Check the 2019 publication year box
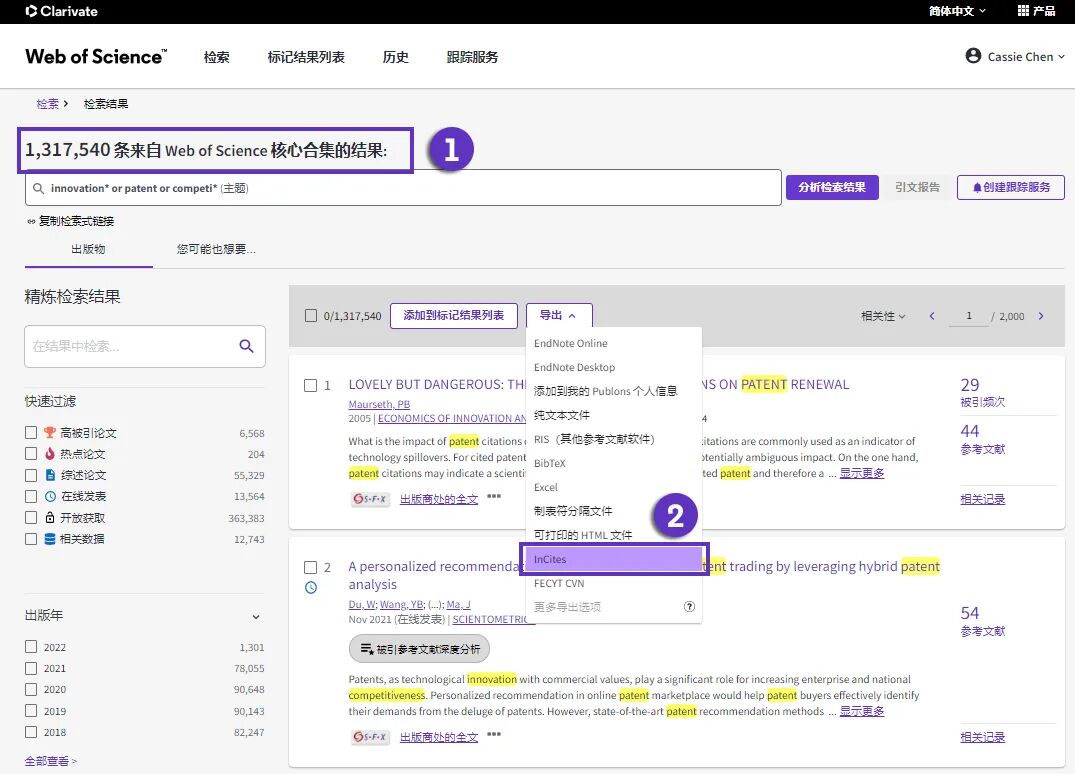 click(x=31, y=710)
